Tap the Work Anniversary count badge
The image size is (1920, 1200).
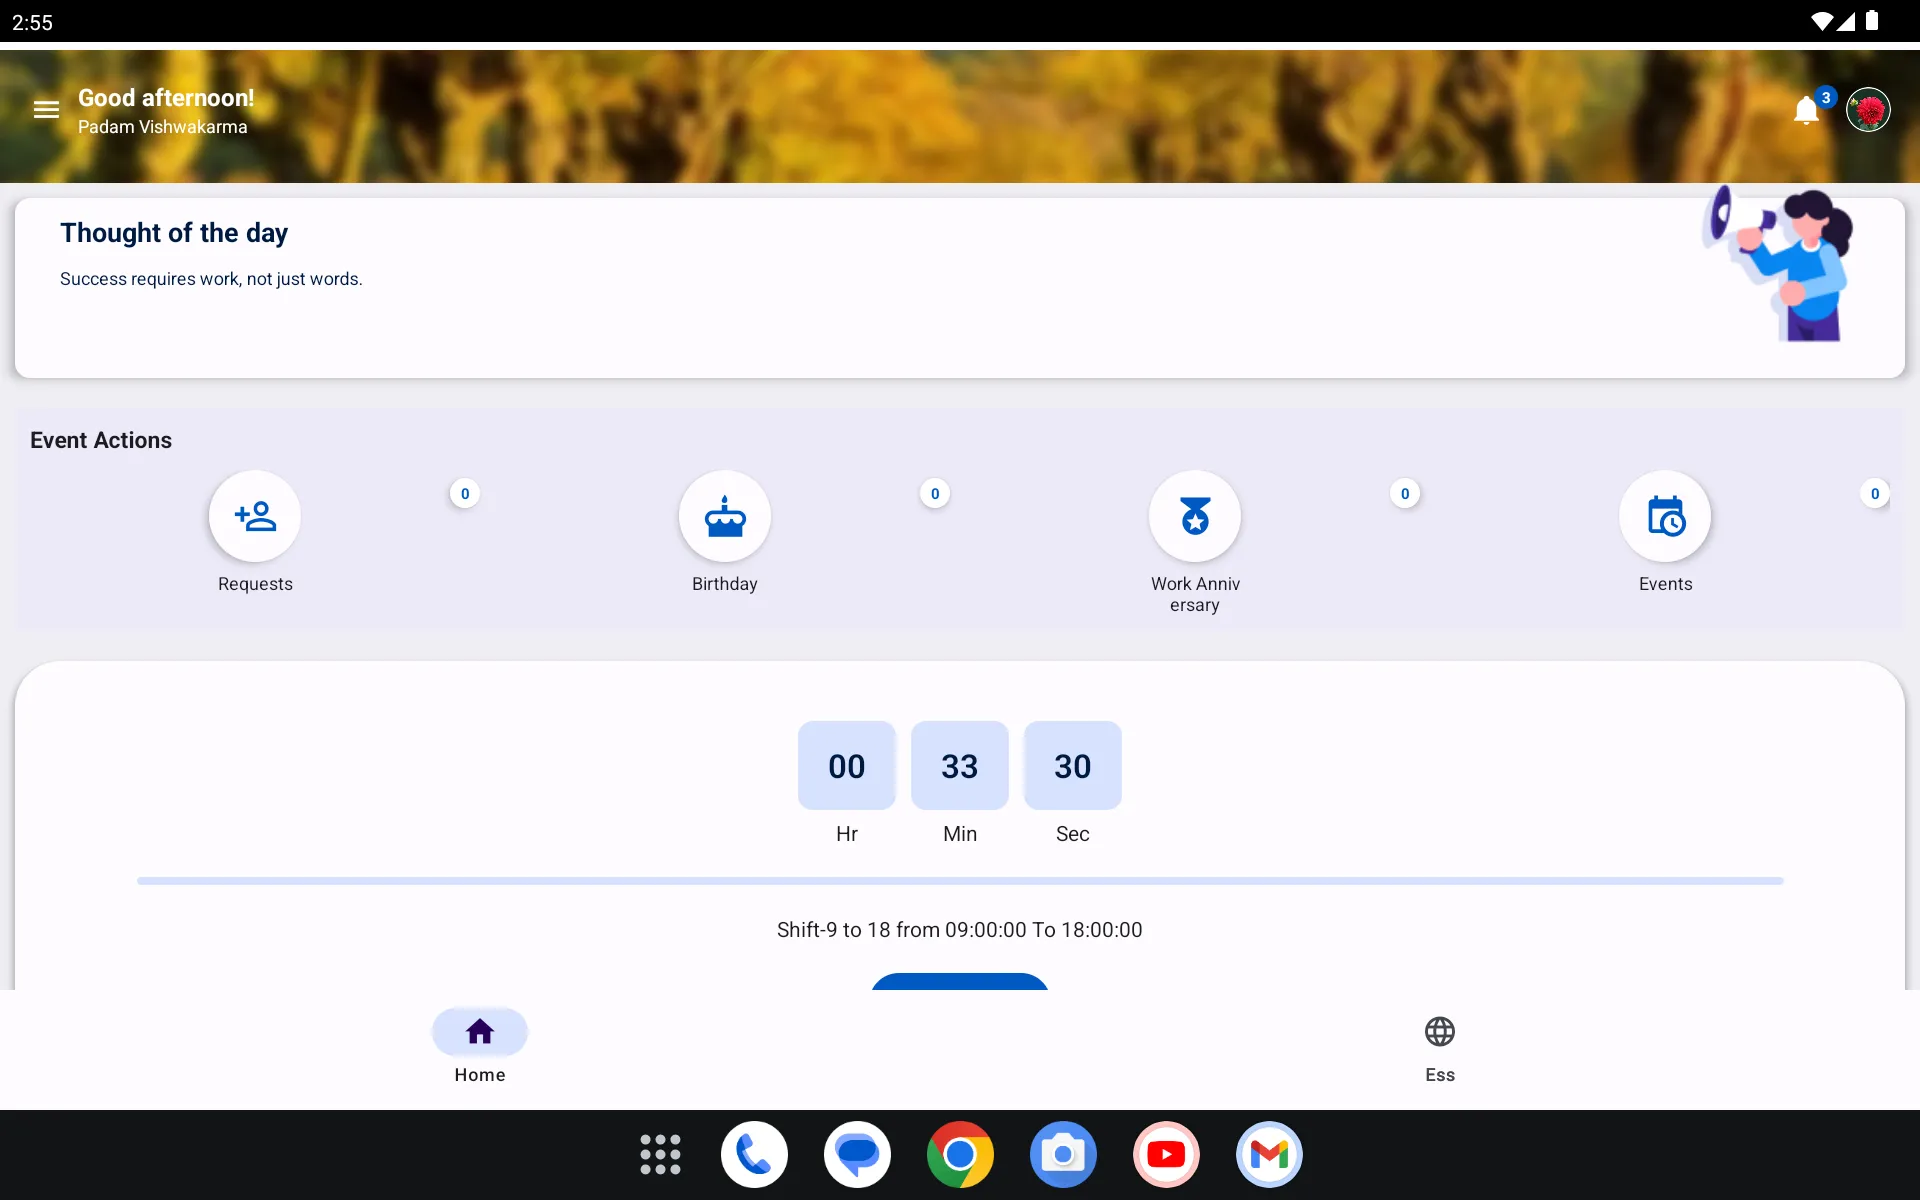pyautogui.click(x=1405, y=493)
